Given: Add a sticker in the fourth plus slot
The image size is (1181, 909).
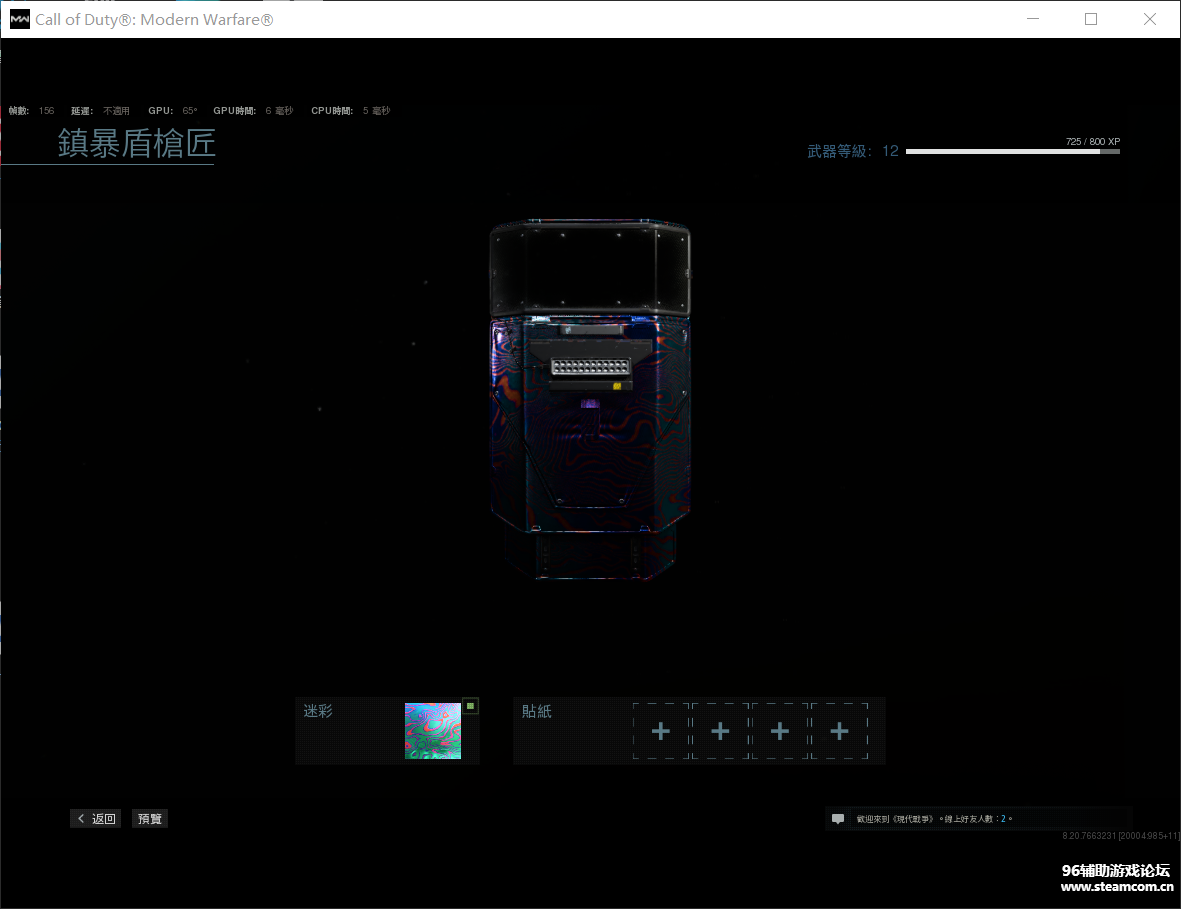Looking at the screenshot, I should tap(839, 731).
